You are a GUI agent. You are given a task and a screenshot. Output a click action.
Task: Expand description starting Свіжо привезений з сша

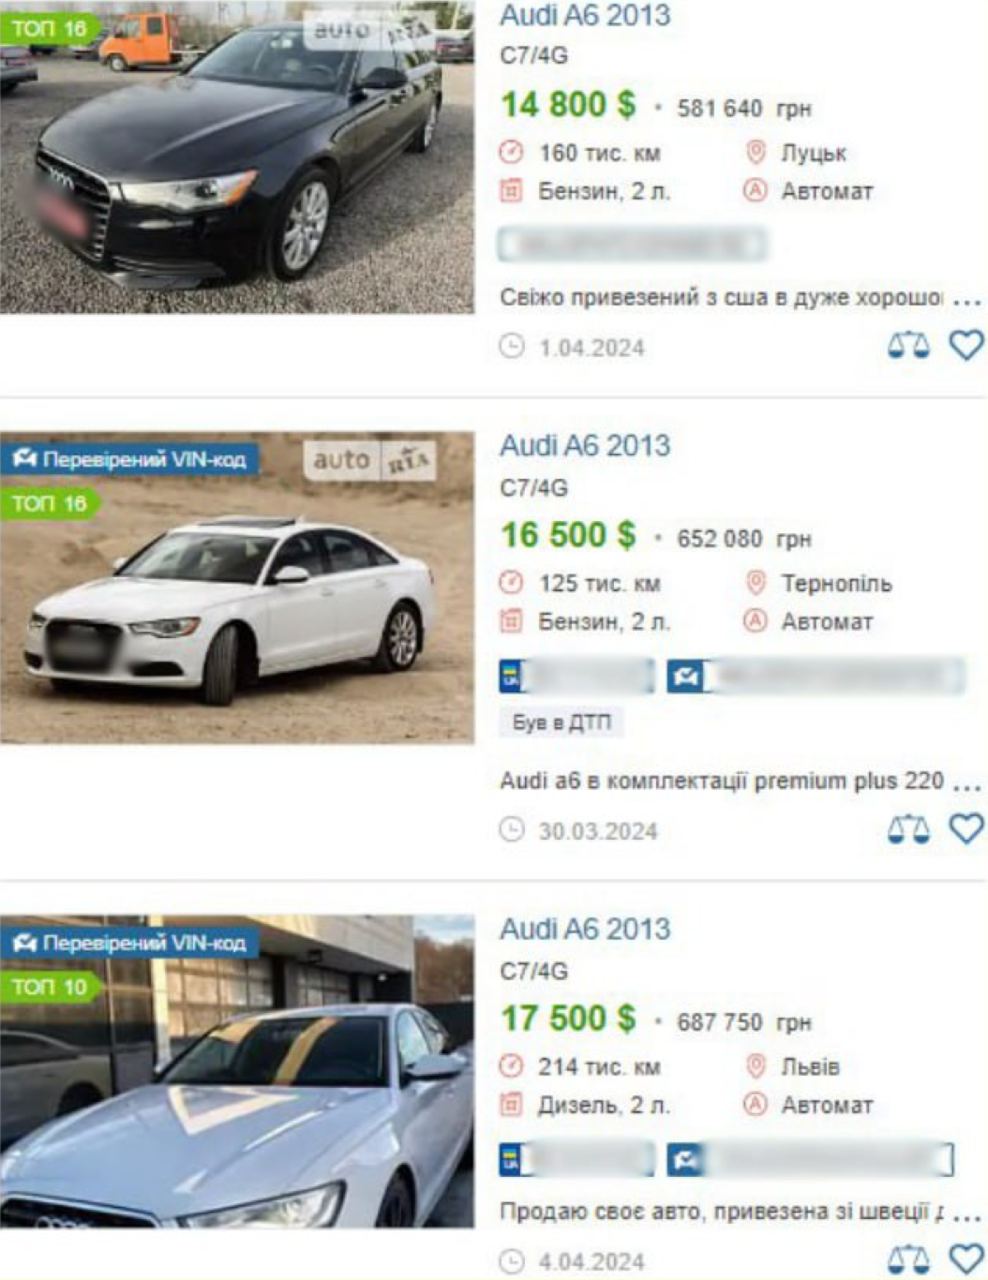tap(966, 299)
